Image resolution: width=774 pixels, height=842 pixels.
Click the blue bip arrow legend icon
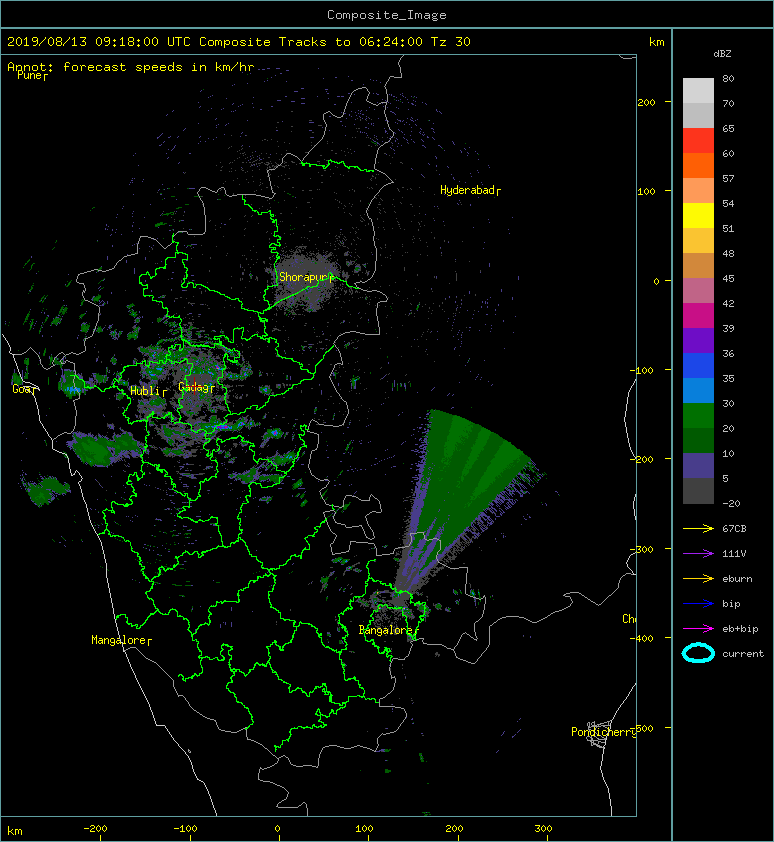point(698,604)
